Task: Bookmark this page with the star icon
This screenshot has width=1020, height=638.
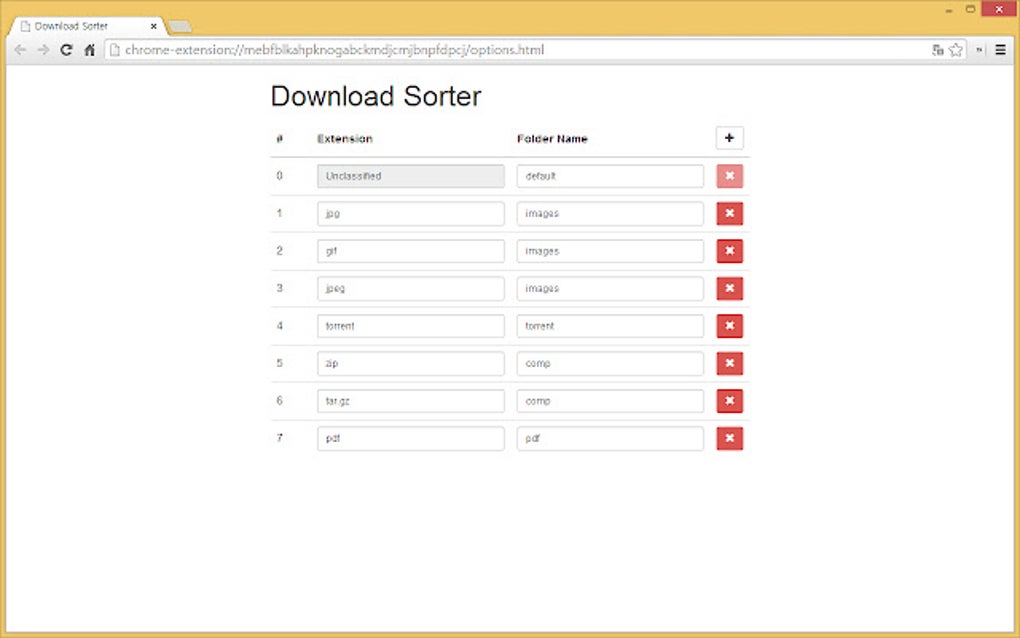Action: pos(955,48)
